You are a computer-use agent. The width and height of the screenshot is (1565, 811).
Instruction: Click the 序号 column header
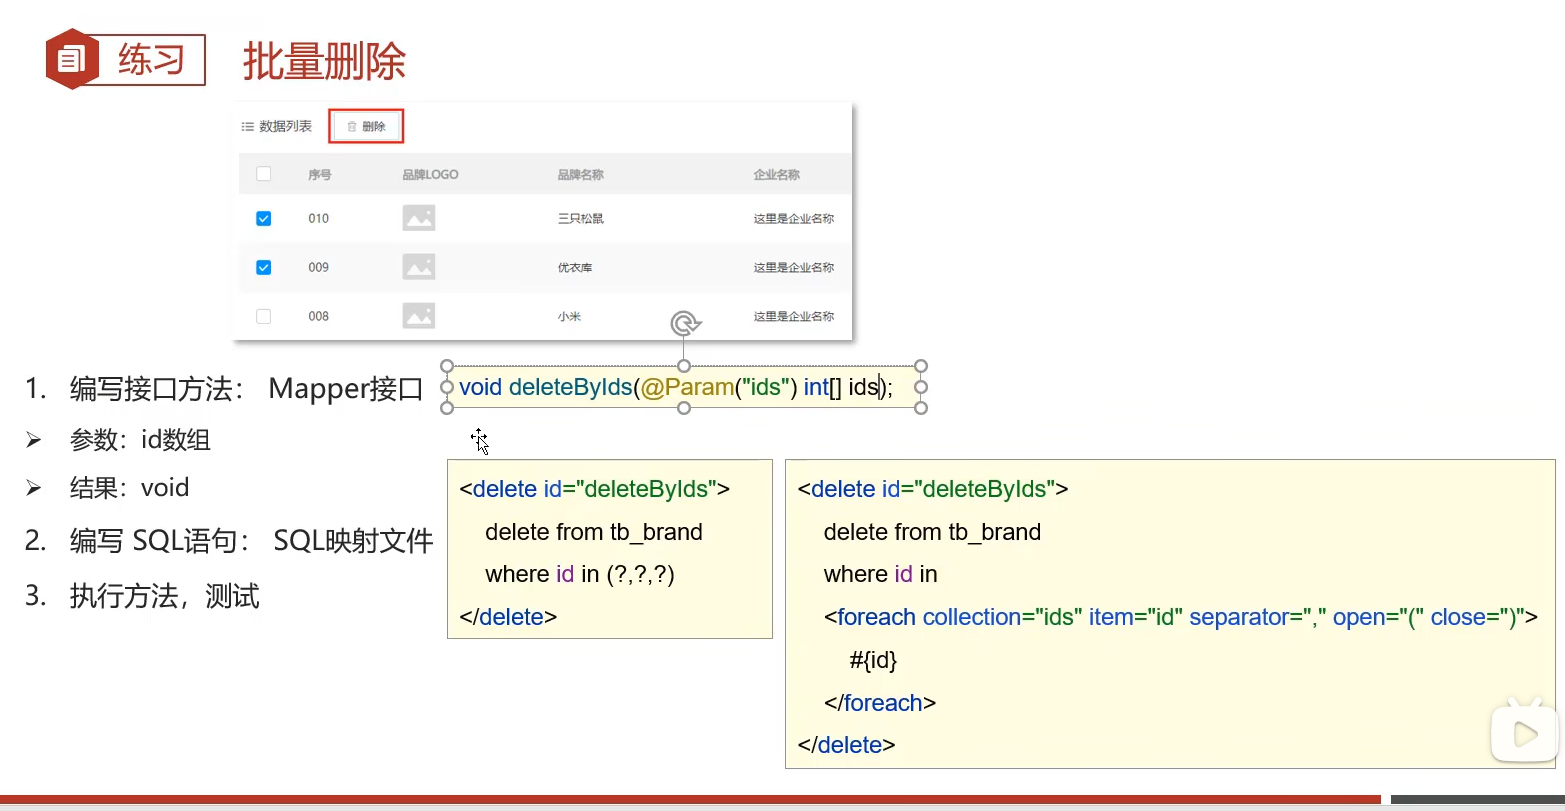pos(320,174)
